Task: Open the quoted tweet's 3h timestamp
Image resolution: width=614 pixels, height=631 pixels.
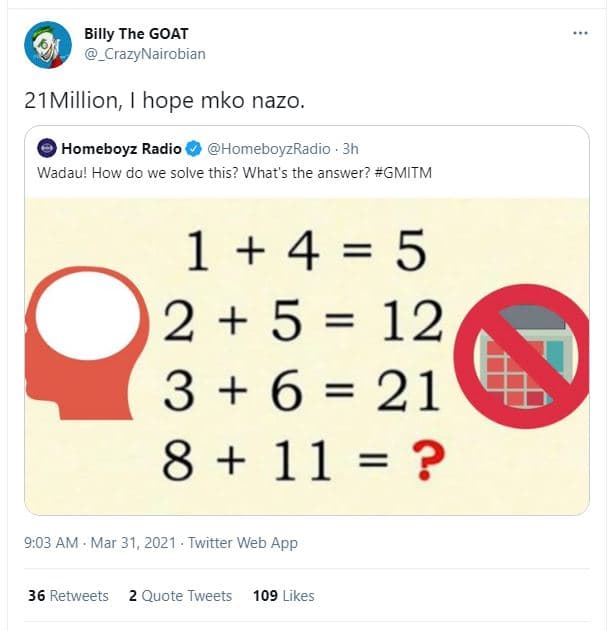Action: (x=350, y=149)
